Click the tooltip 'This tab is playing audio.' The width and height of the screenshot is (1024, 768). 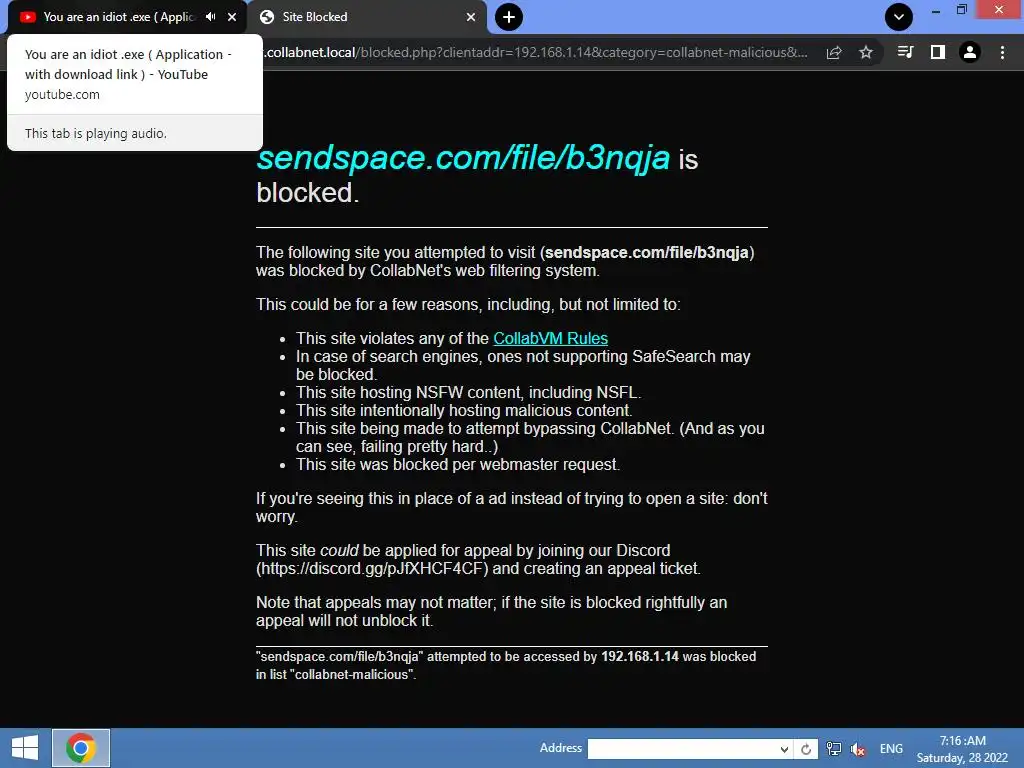click(96, 133)
